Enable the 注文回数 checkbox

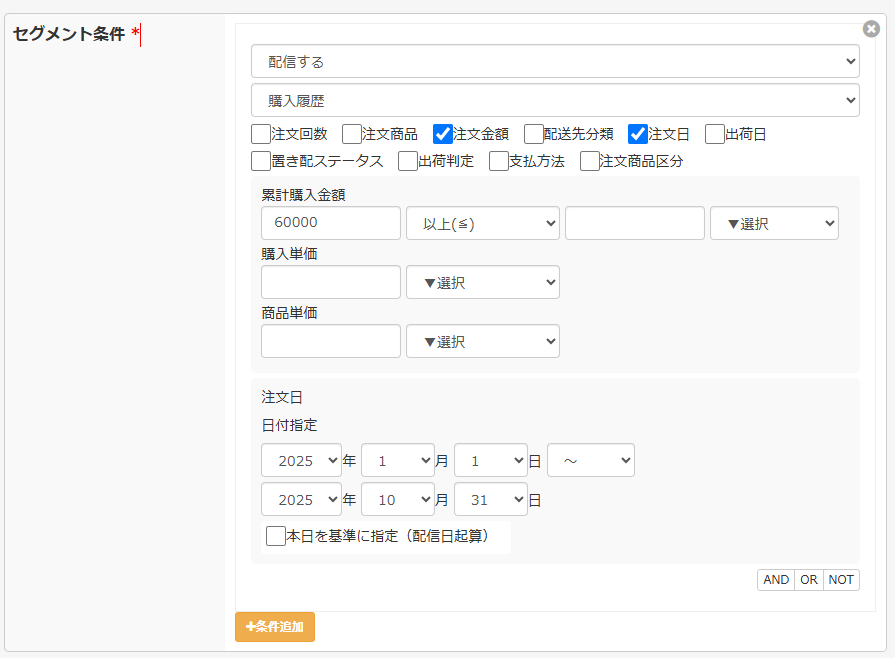(261, 134)
